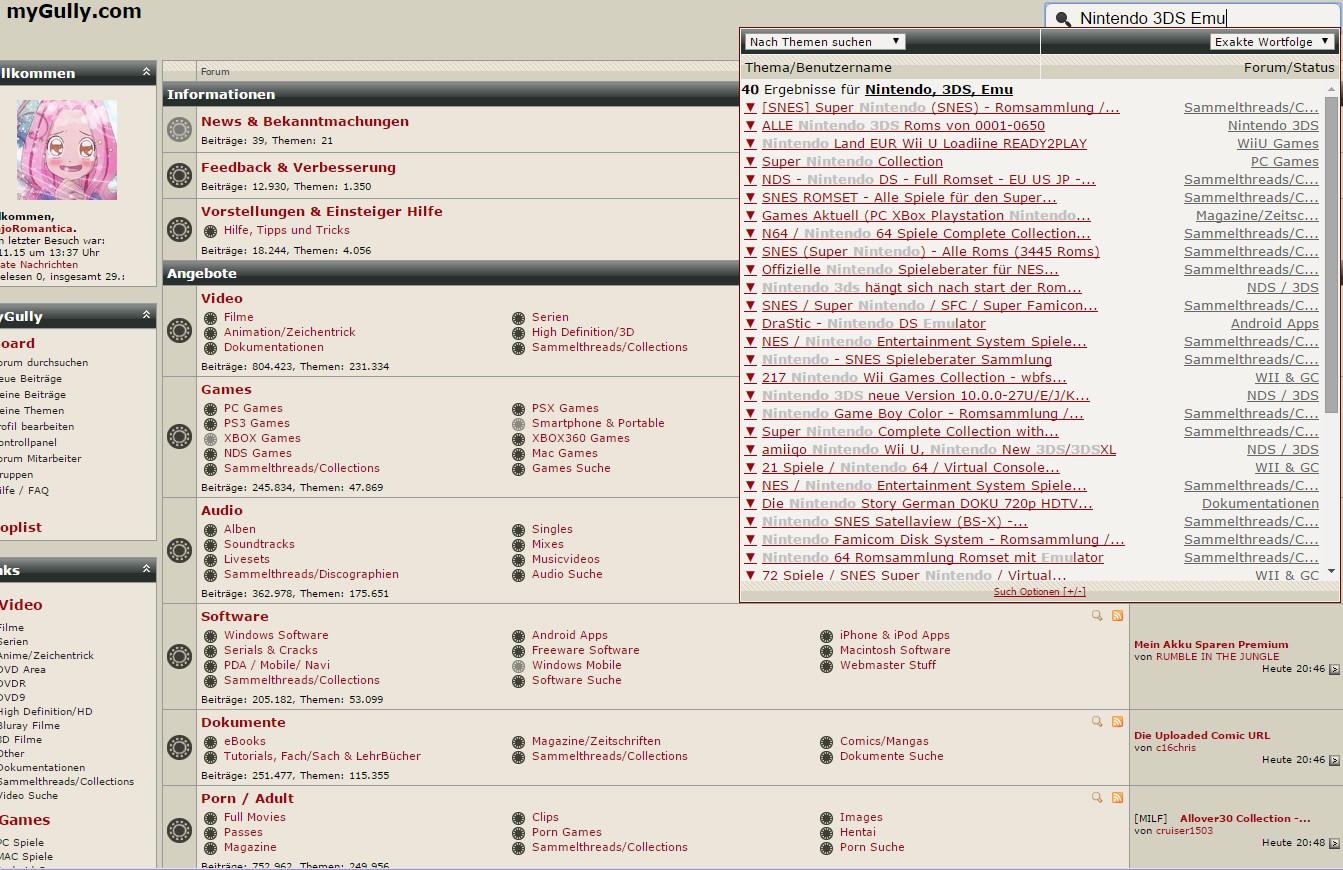Screen dimensions: 1343x870
Task: Click the forum status icon beside the Video category
Action: pyautogui.click(x=179, y=330)
